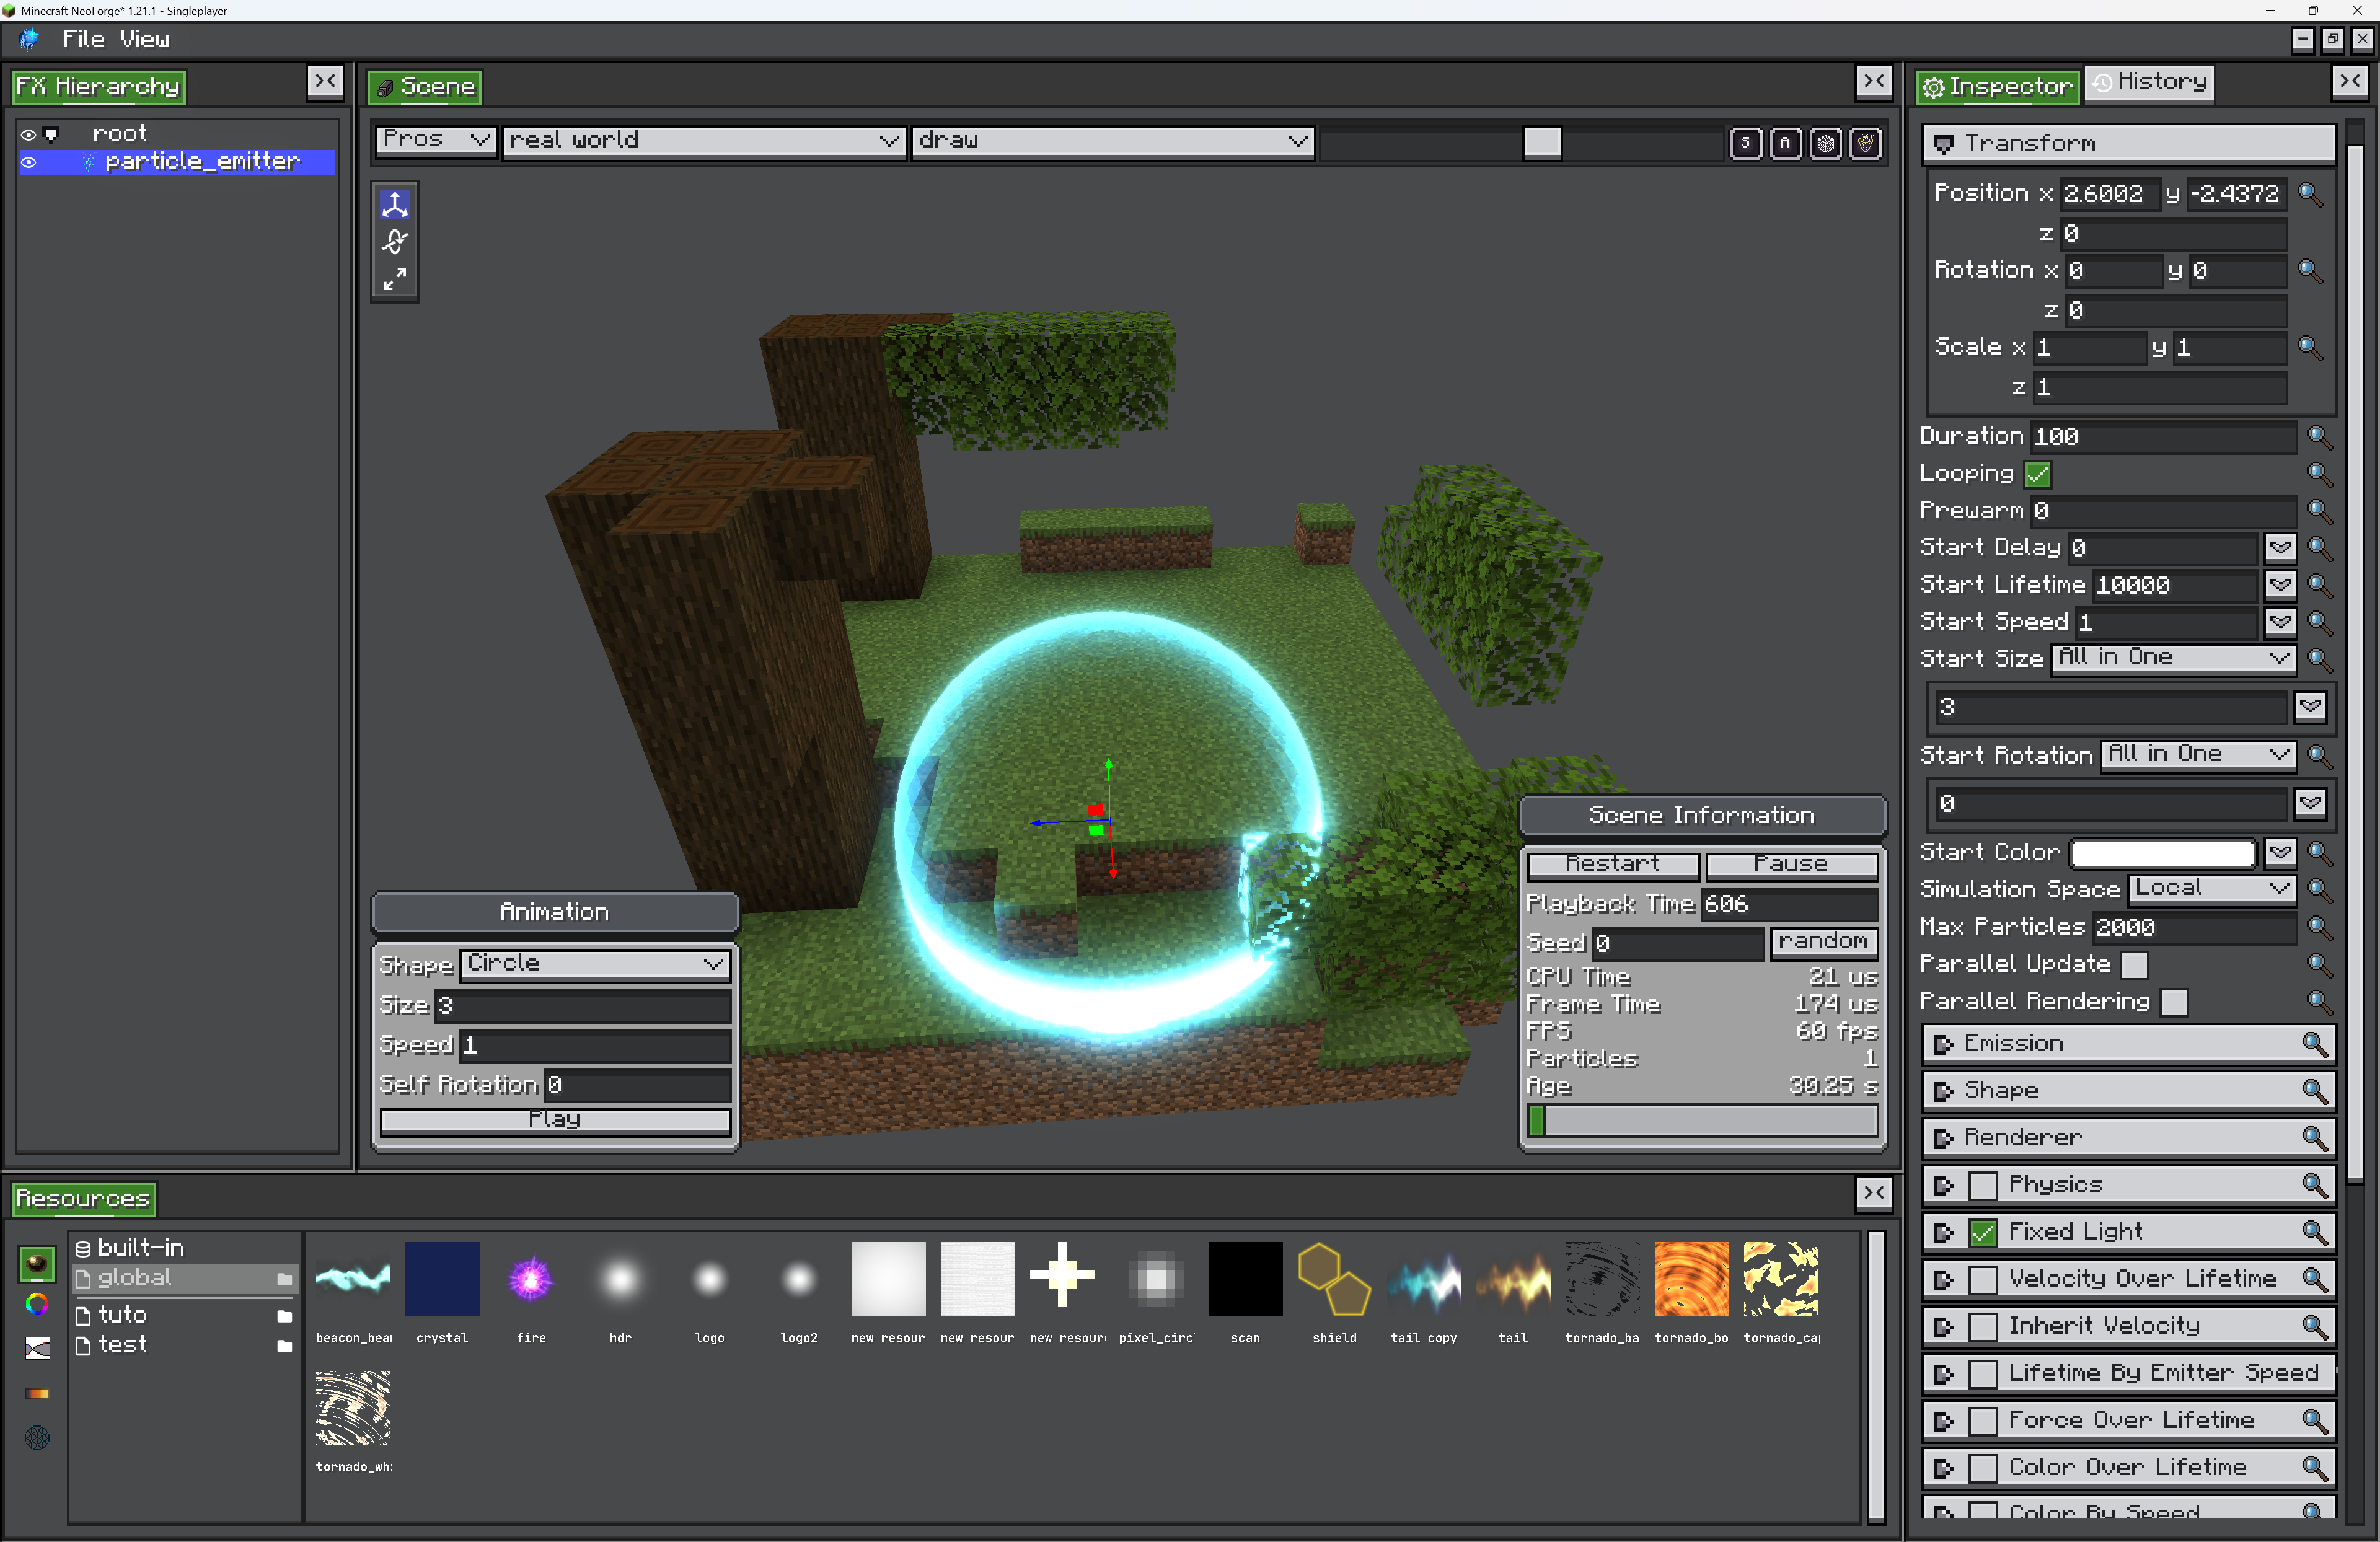Toggle visibility eye of root node
2380x1542 pixels.
[x=29, y=134]
